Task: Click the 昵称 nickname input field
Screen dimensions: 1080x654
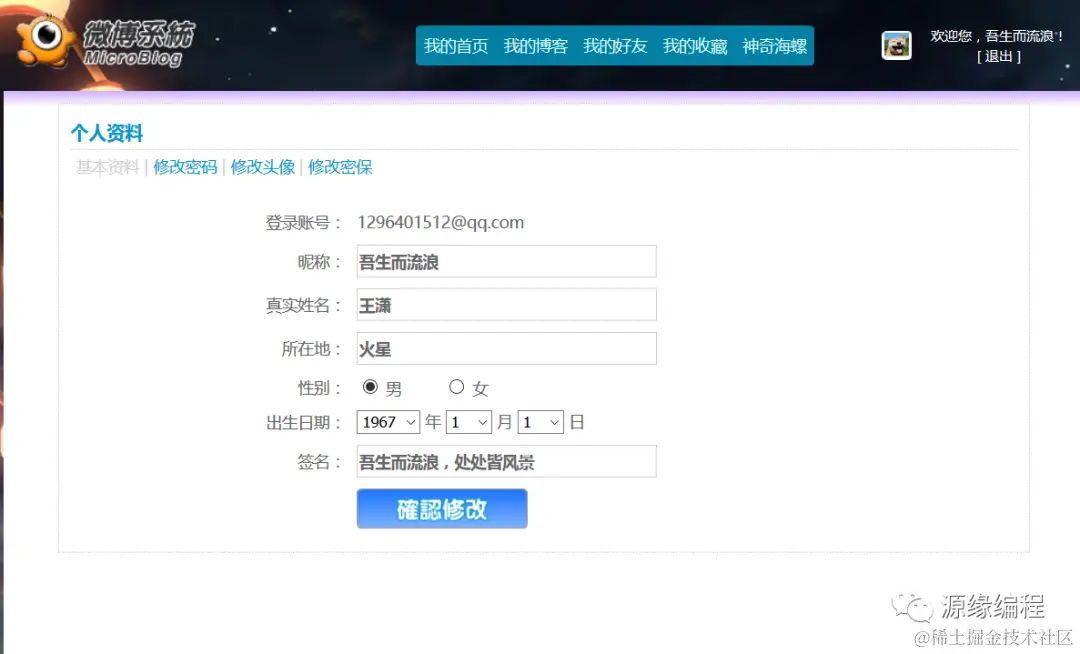Action: (506, 261)
